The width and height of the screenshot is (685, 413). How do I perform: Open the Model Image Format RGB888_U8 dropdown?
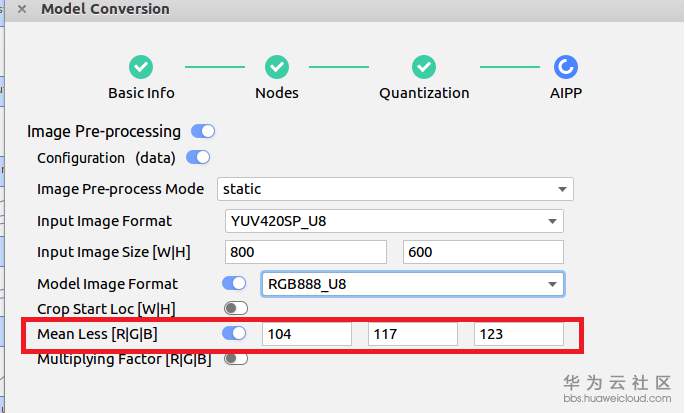[x=412, y=284]
